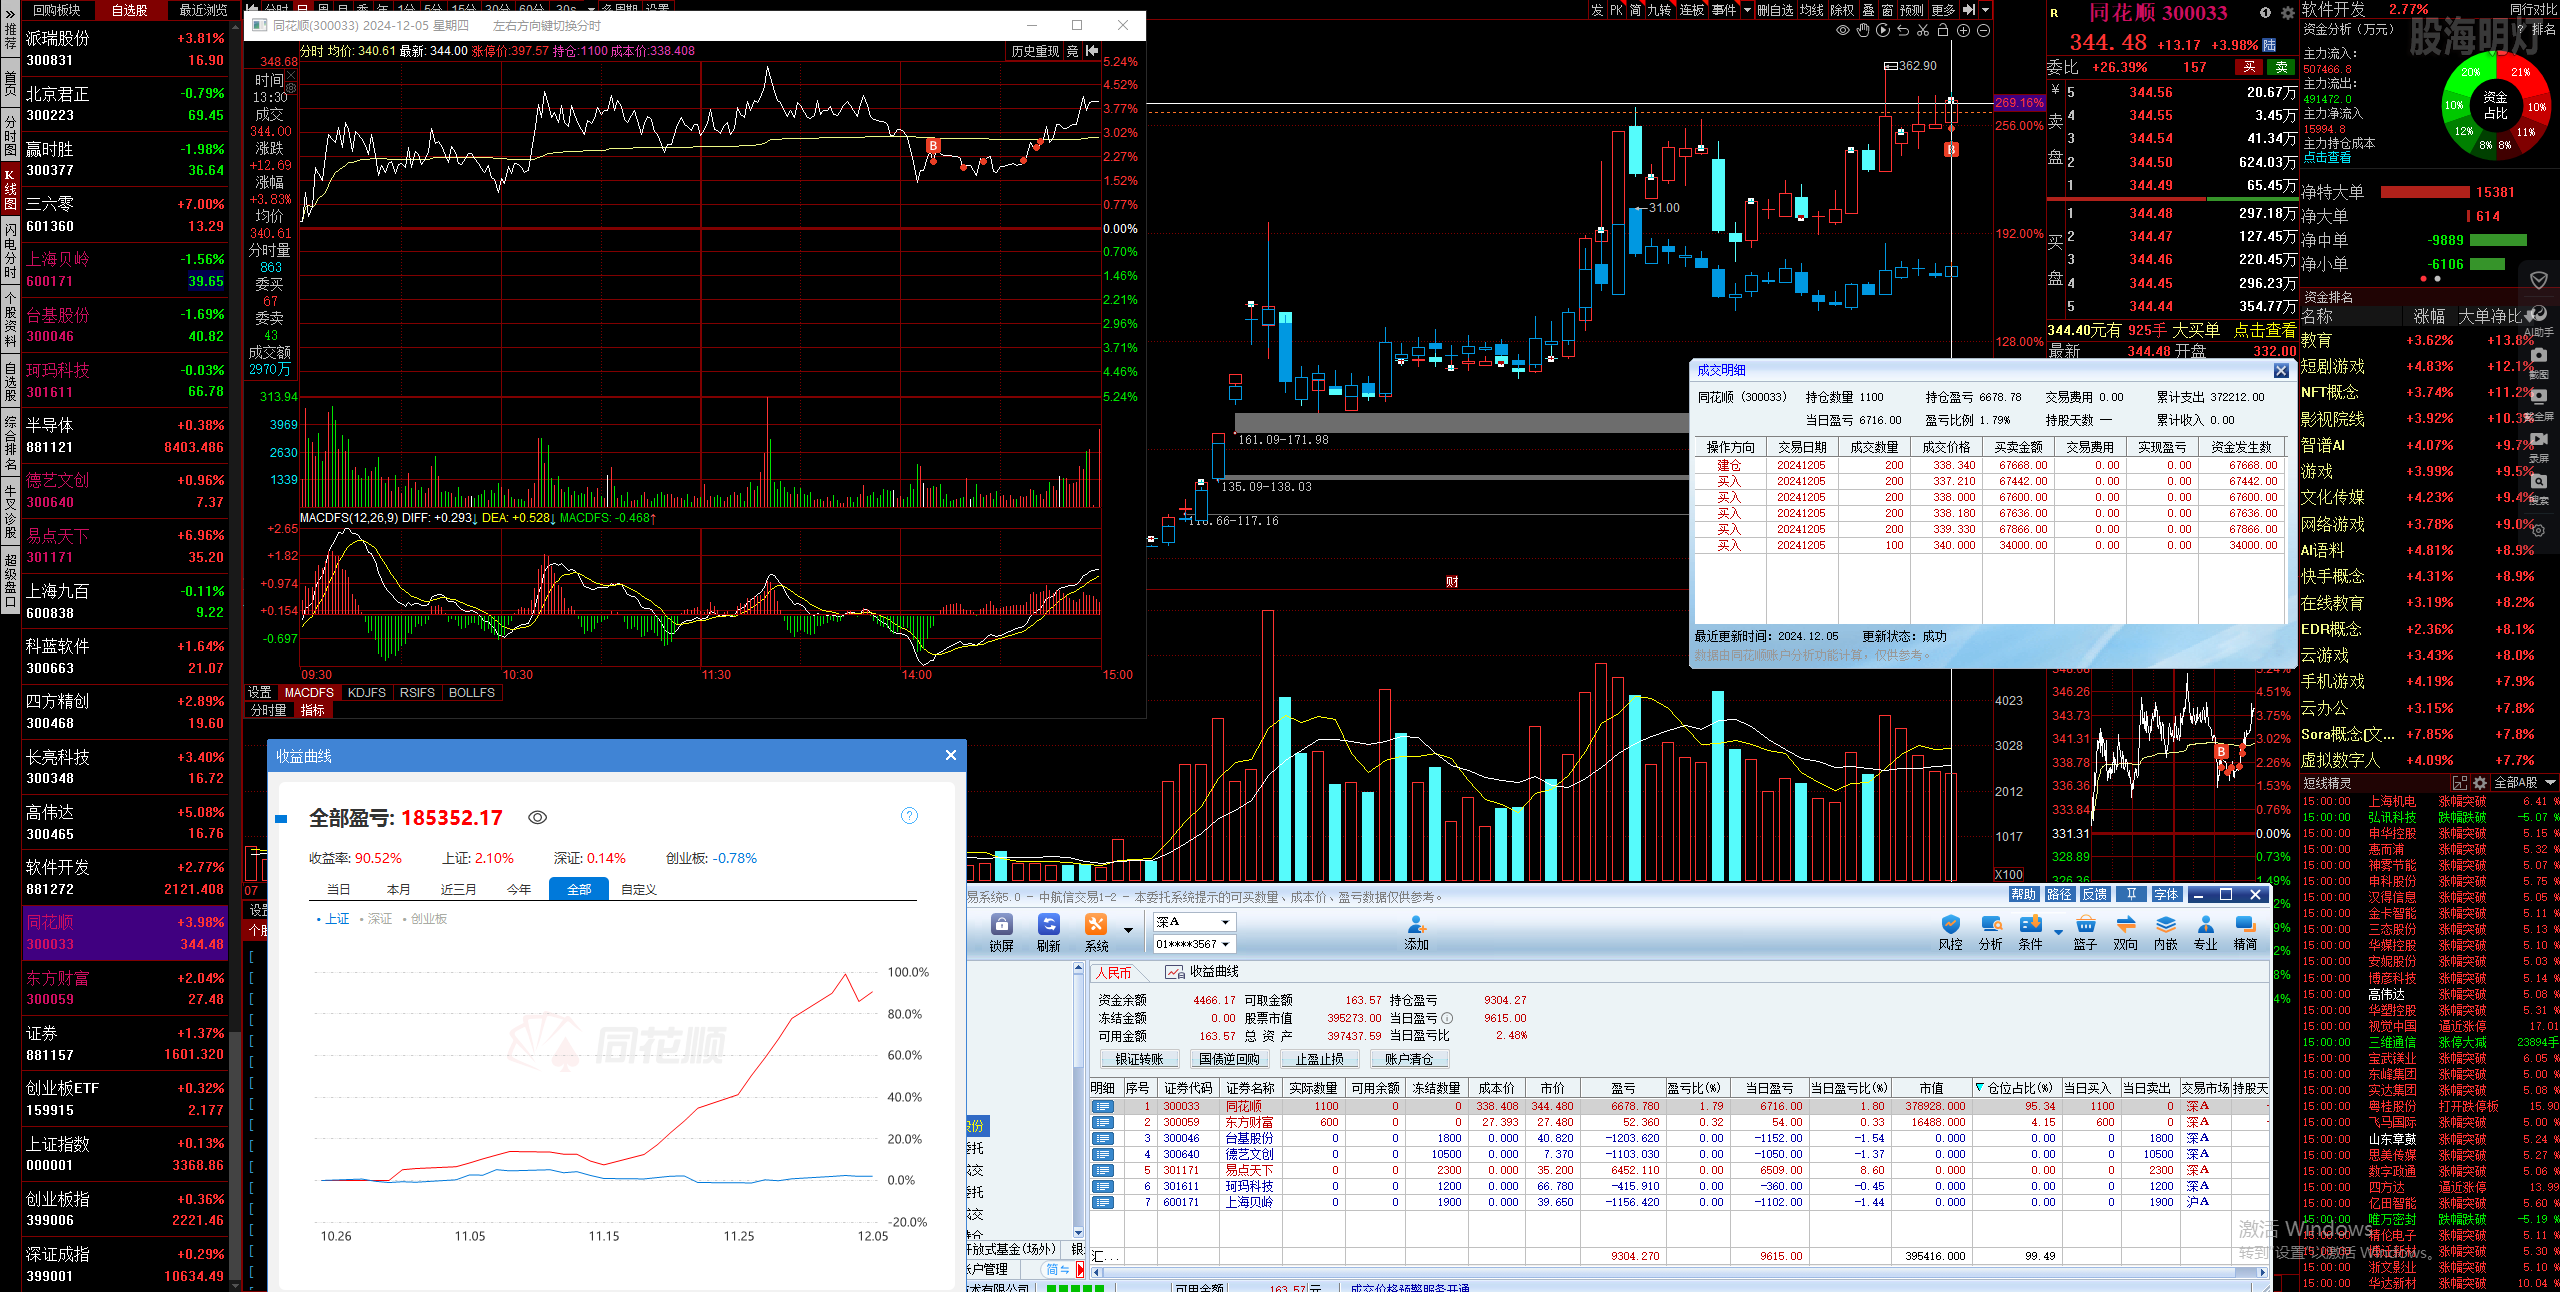Click the zoom in plus icon above chart

[1963, 31]
